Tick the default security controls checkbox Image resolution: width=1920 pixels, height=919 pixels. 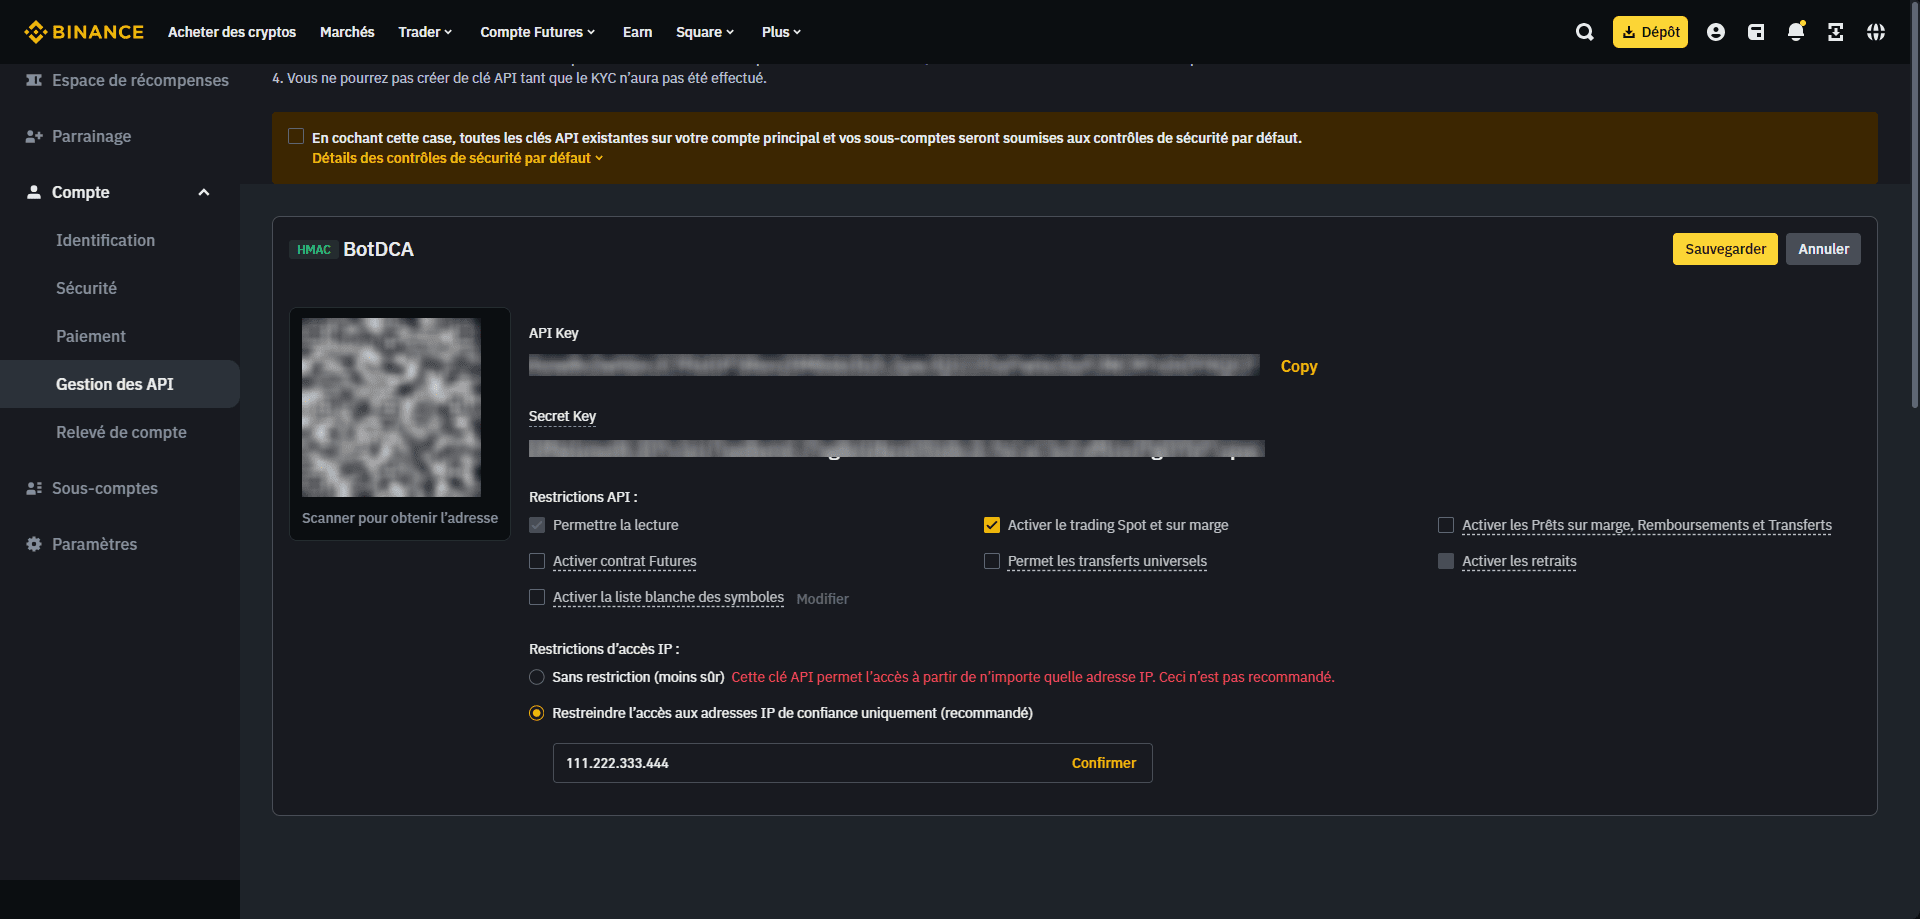tap(296, 137)
